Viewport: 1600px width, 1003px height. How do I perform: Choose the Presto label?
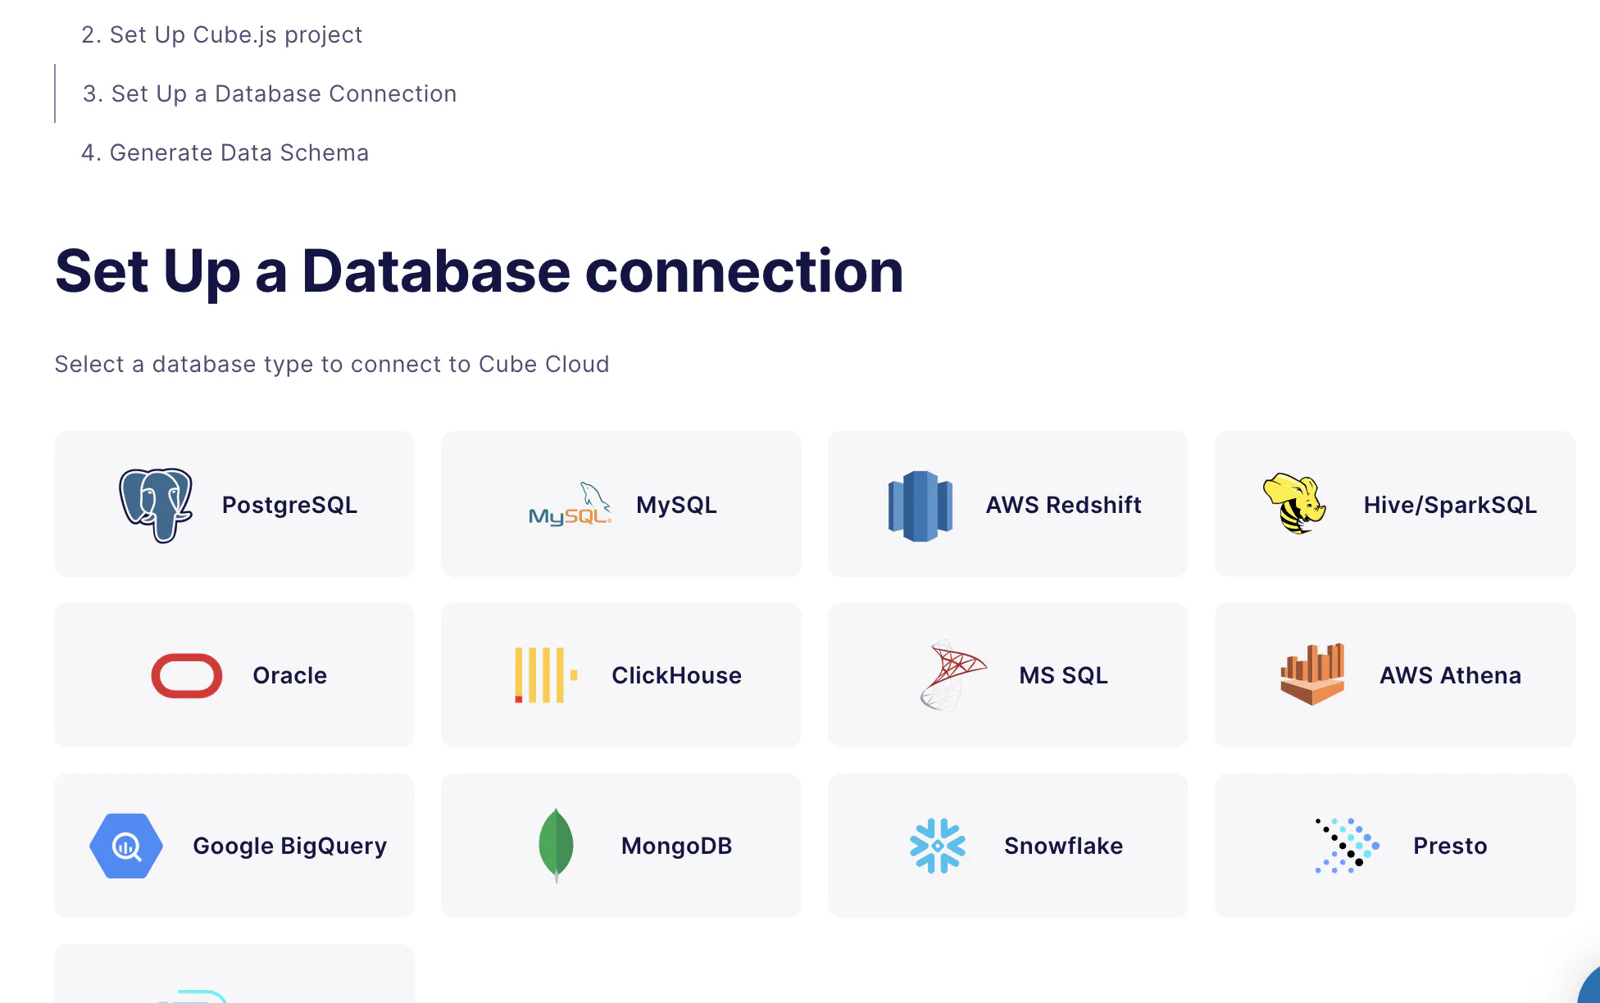coord(1450,846)
